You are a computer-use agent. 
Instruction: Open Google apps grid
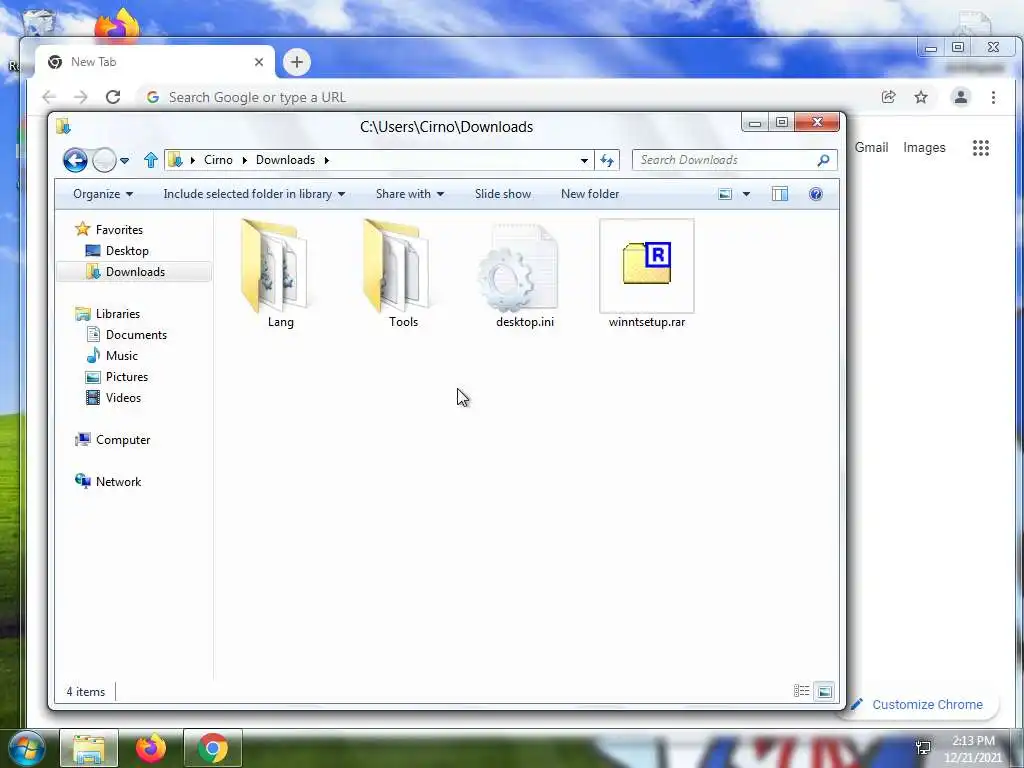[x=980, y=148]
